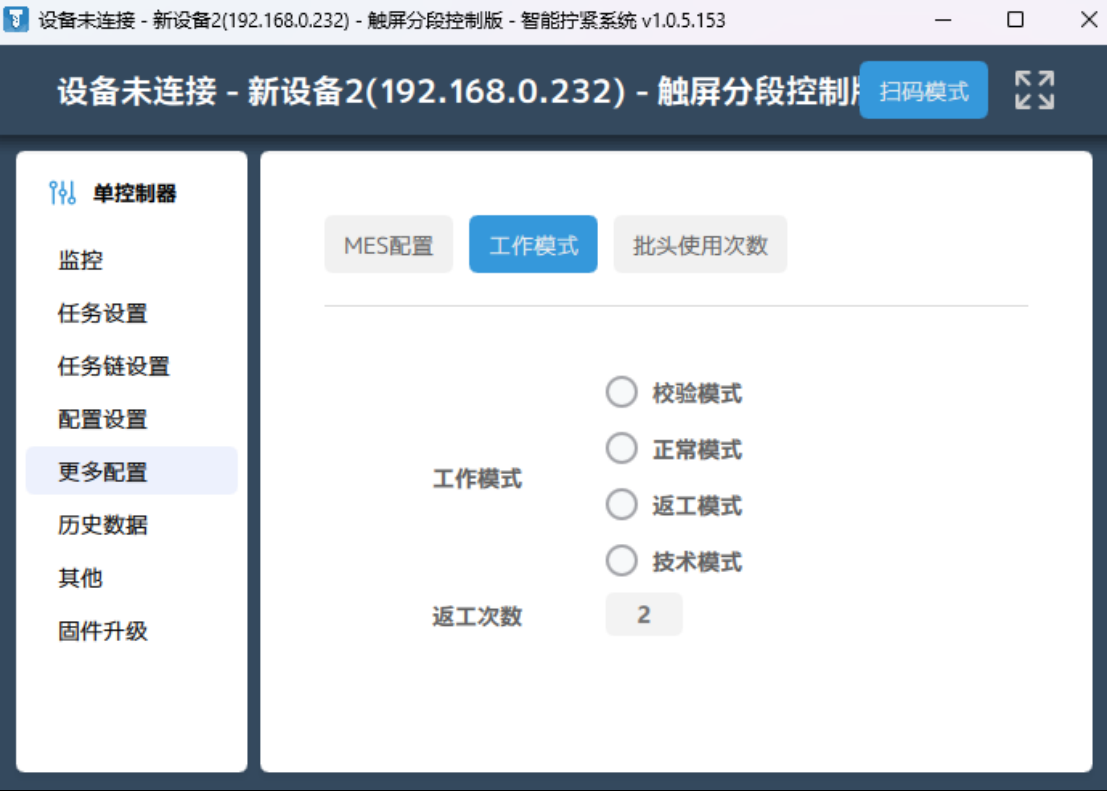Select 配置设置 in the sidebar
This screenshot has height=791, width=1107.
pyautogui.click(x=131, y=419)
